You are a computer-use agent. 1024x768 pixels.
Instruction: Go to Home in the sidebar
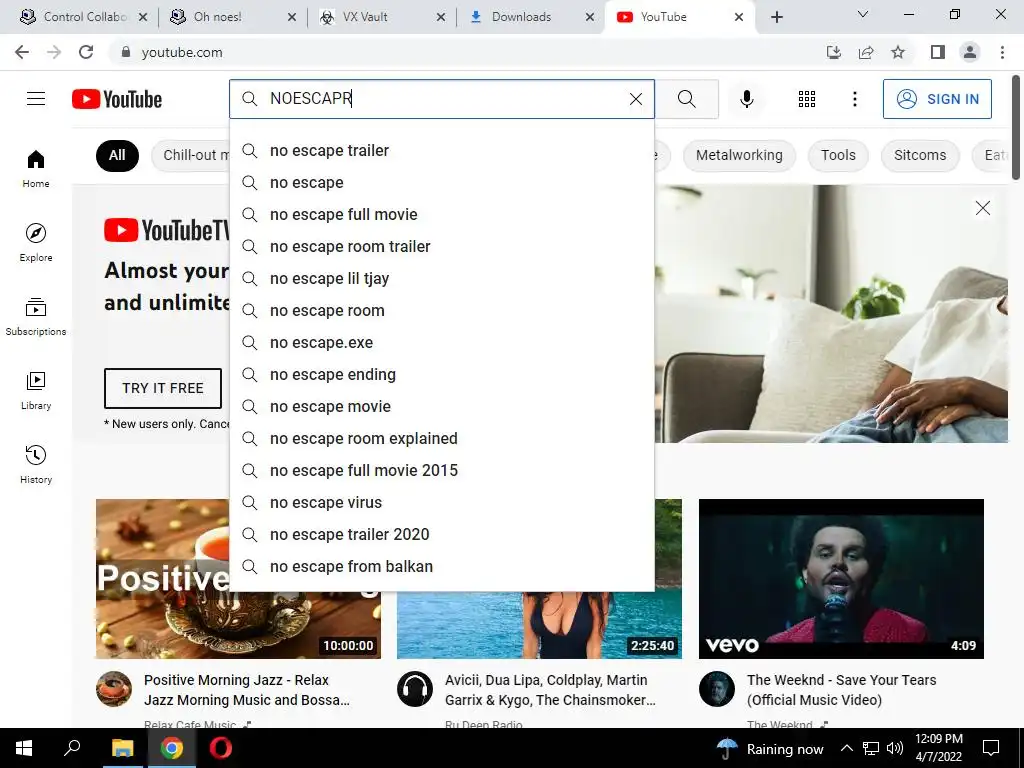(x=36, y=168)
